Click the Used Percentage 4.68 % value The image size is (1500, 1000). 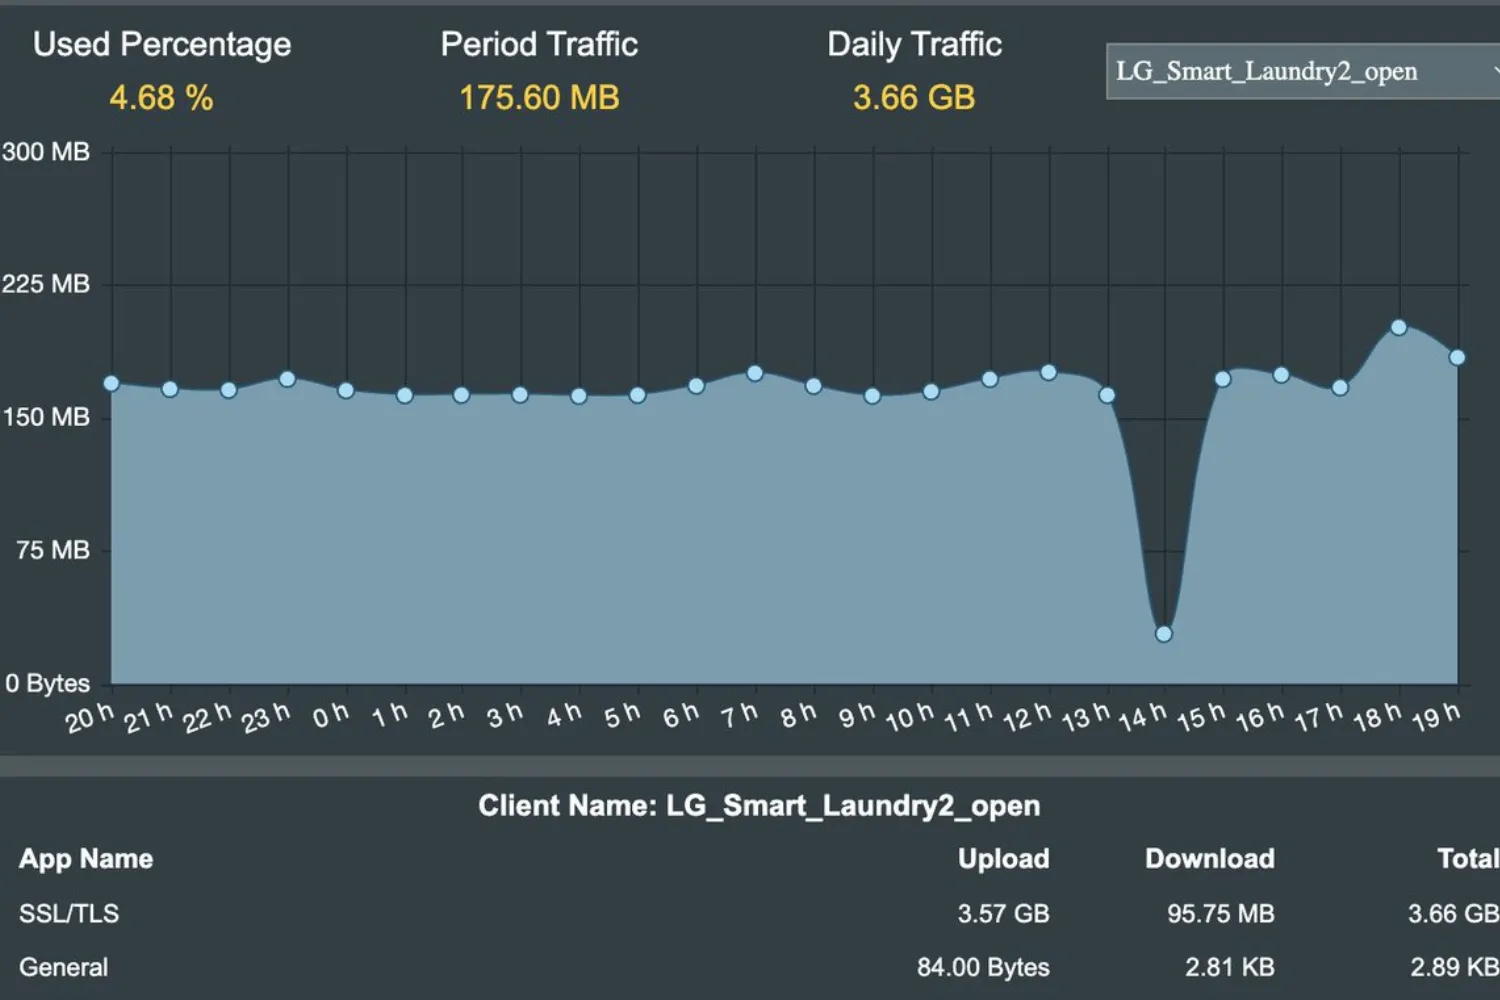(161, 98)
